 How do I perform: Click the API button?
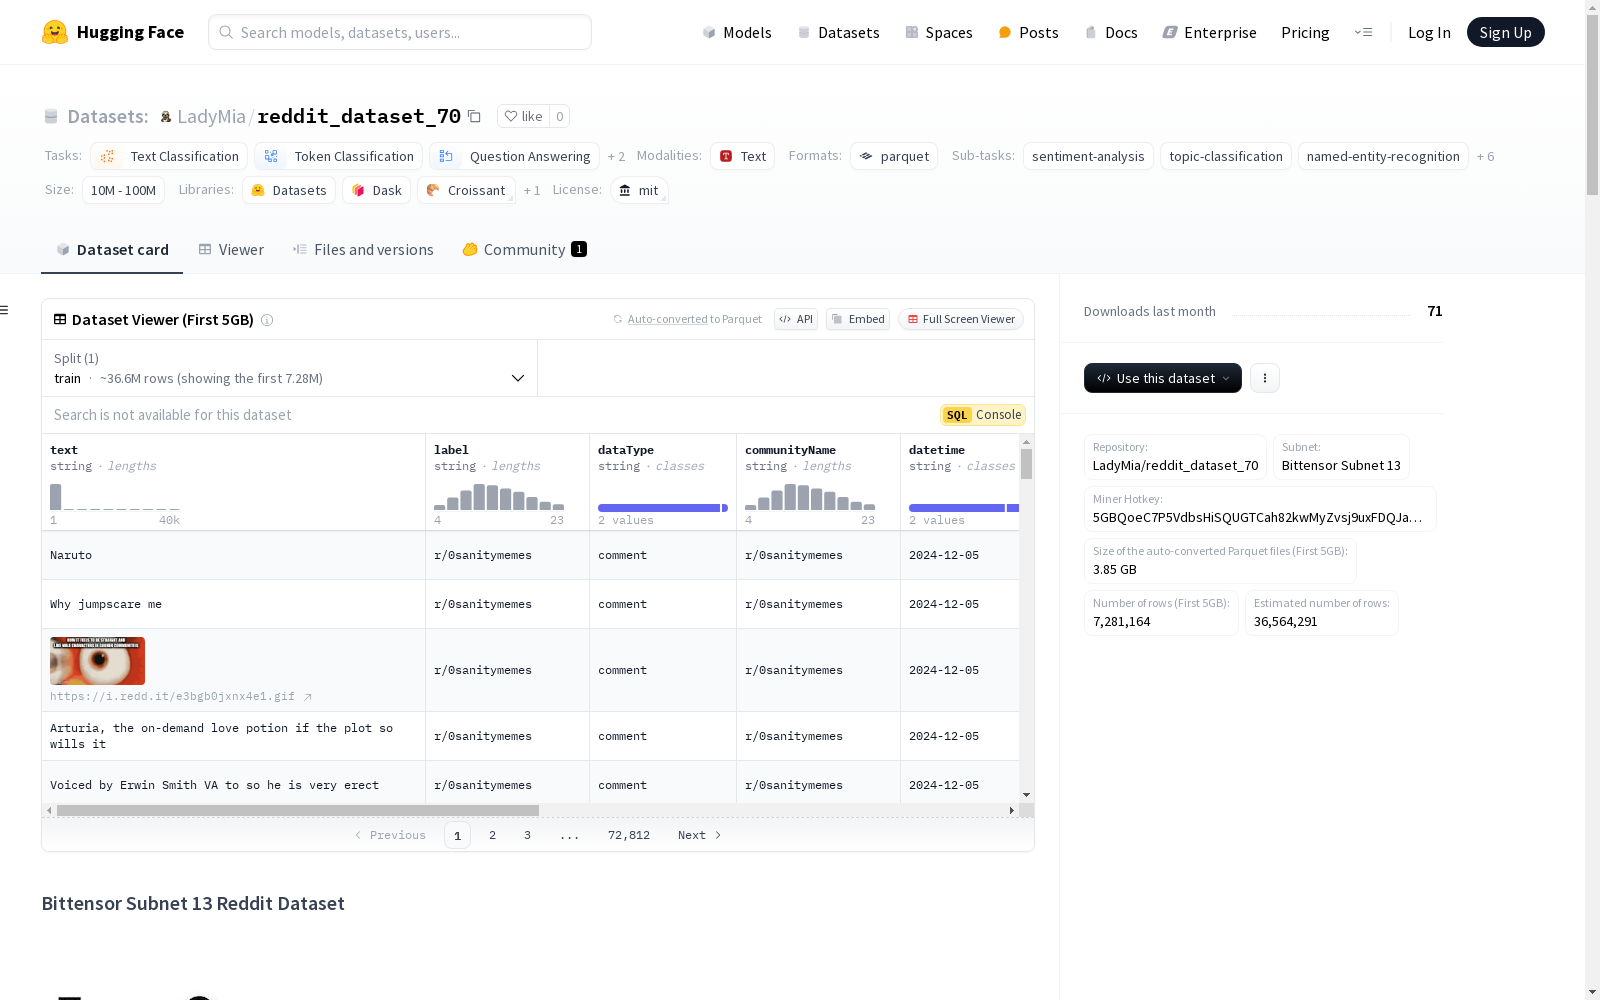coord(796,320)
